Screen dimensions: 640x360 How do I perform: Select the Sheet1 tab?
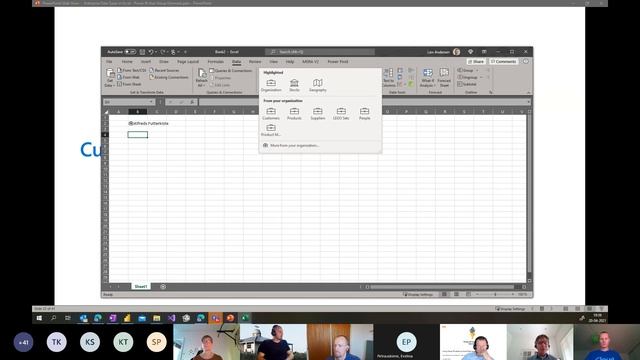pos(141,287)
